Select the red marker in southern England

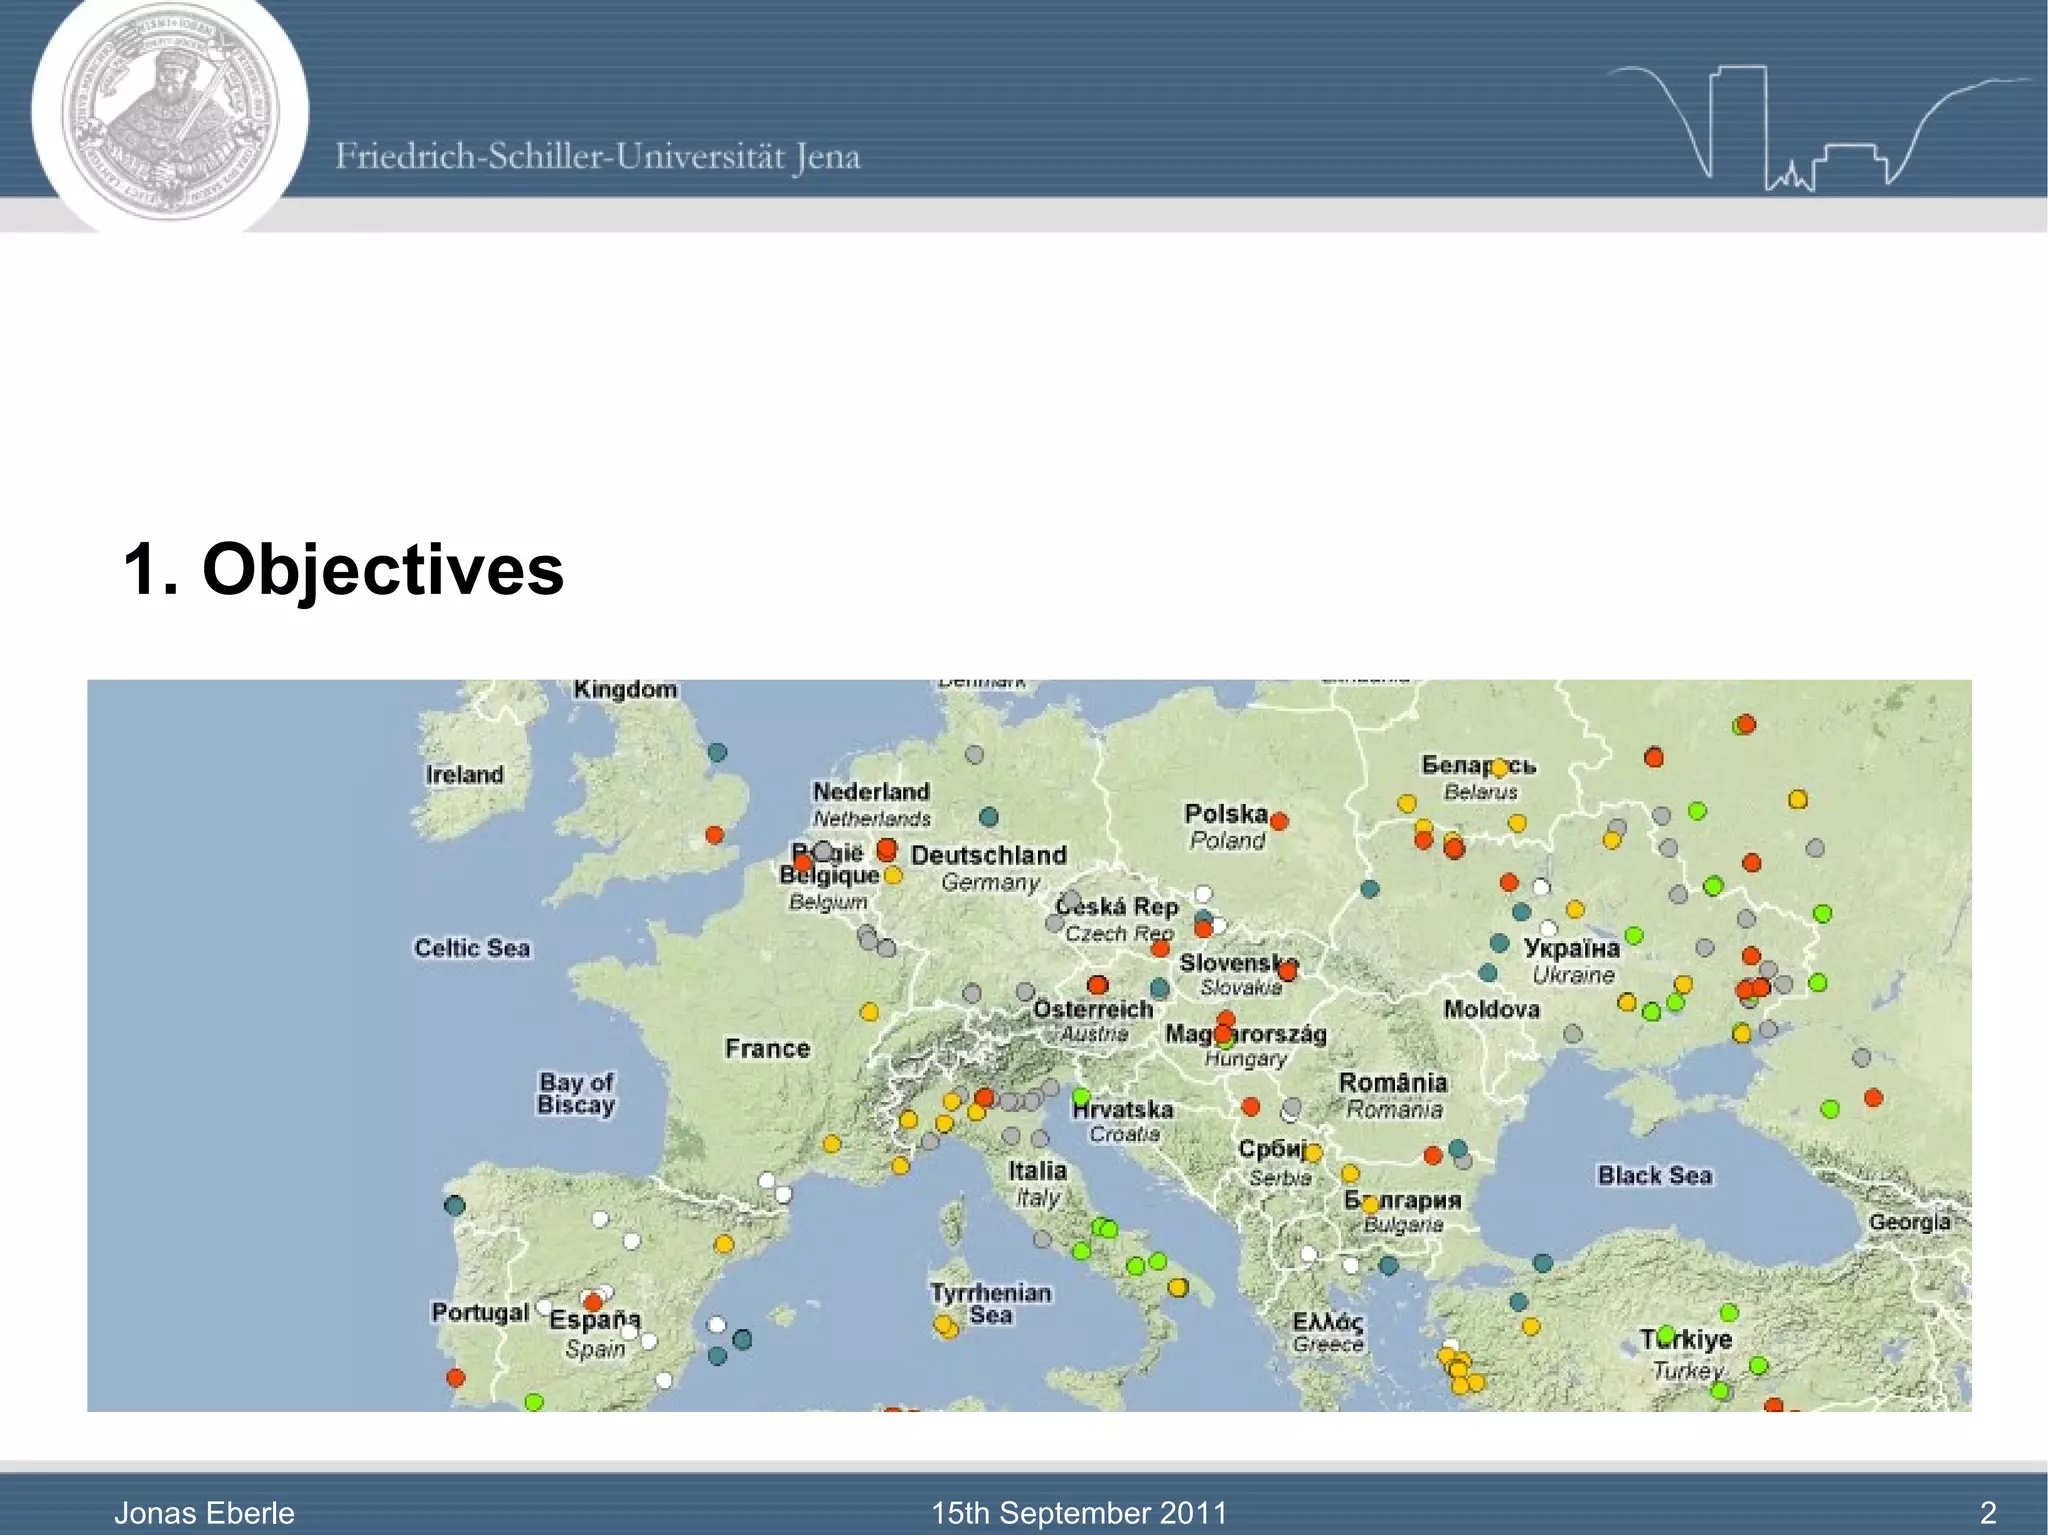(x=714, y=834)
